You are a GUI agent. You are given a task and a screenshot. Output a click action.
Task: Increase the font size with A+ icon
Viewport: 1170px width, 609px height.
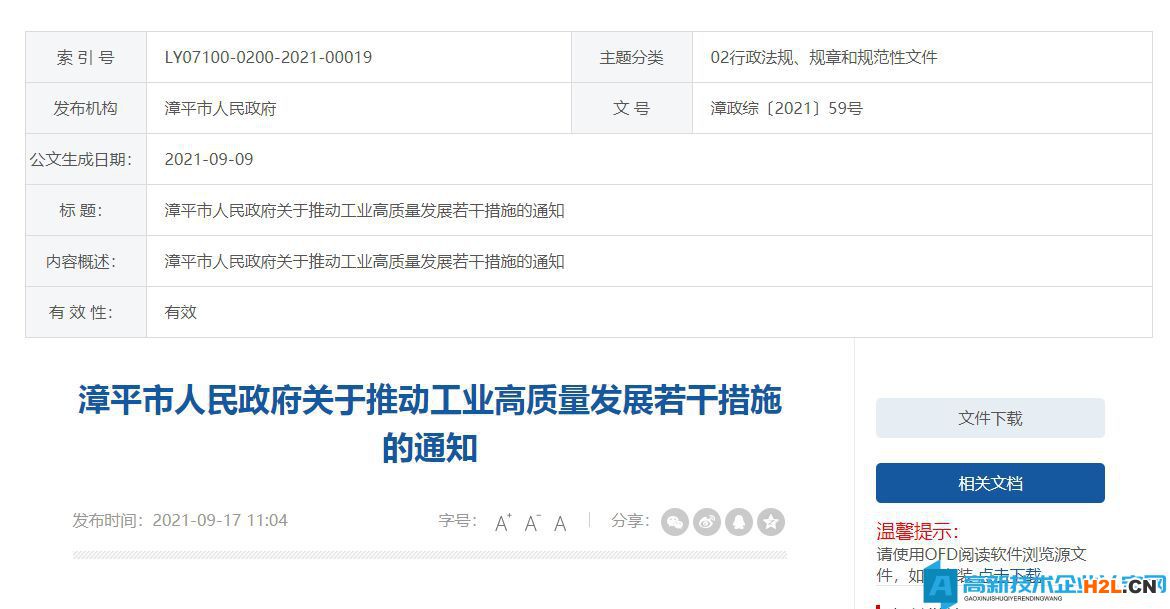502,521
